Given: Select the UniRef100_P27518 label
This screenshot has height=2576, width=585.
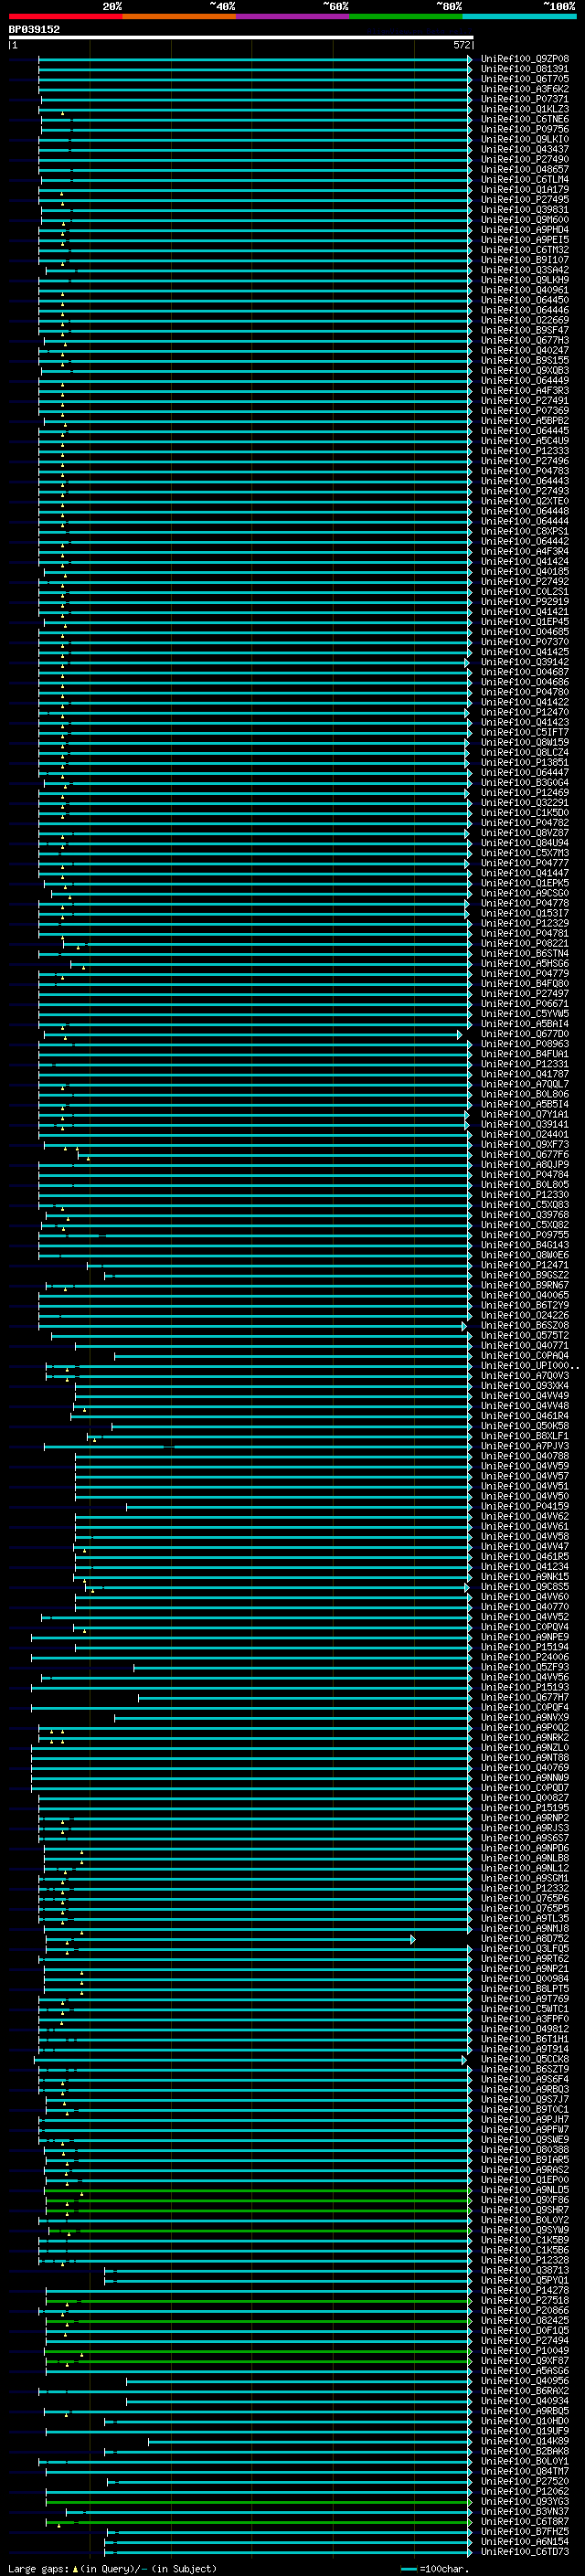Looking at the screenshot, I should click(525, 2300).
